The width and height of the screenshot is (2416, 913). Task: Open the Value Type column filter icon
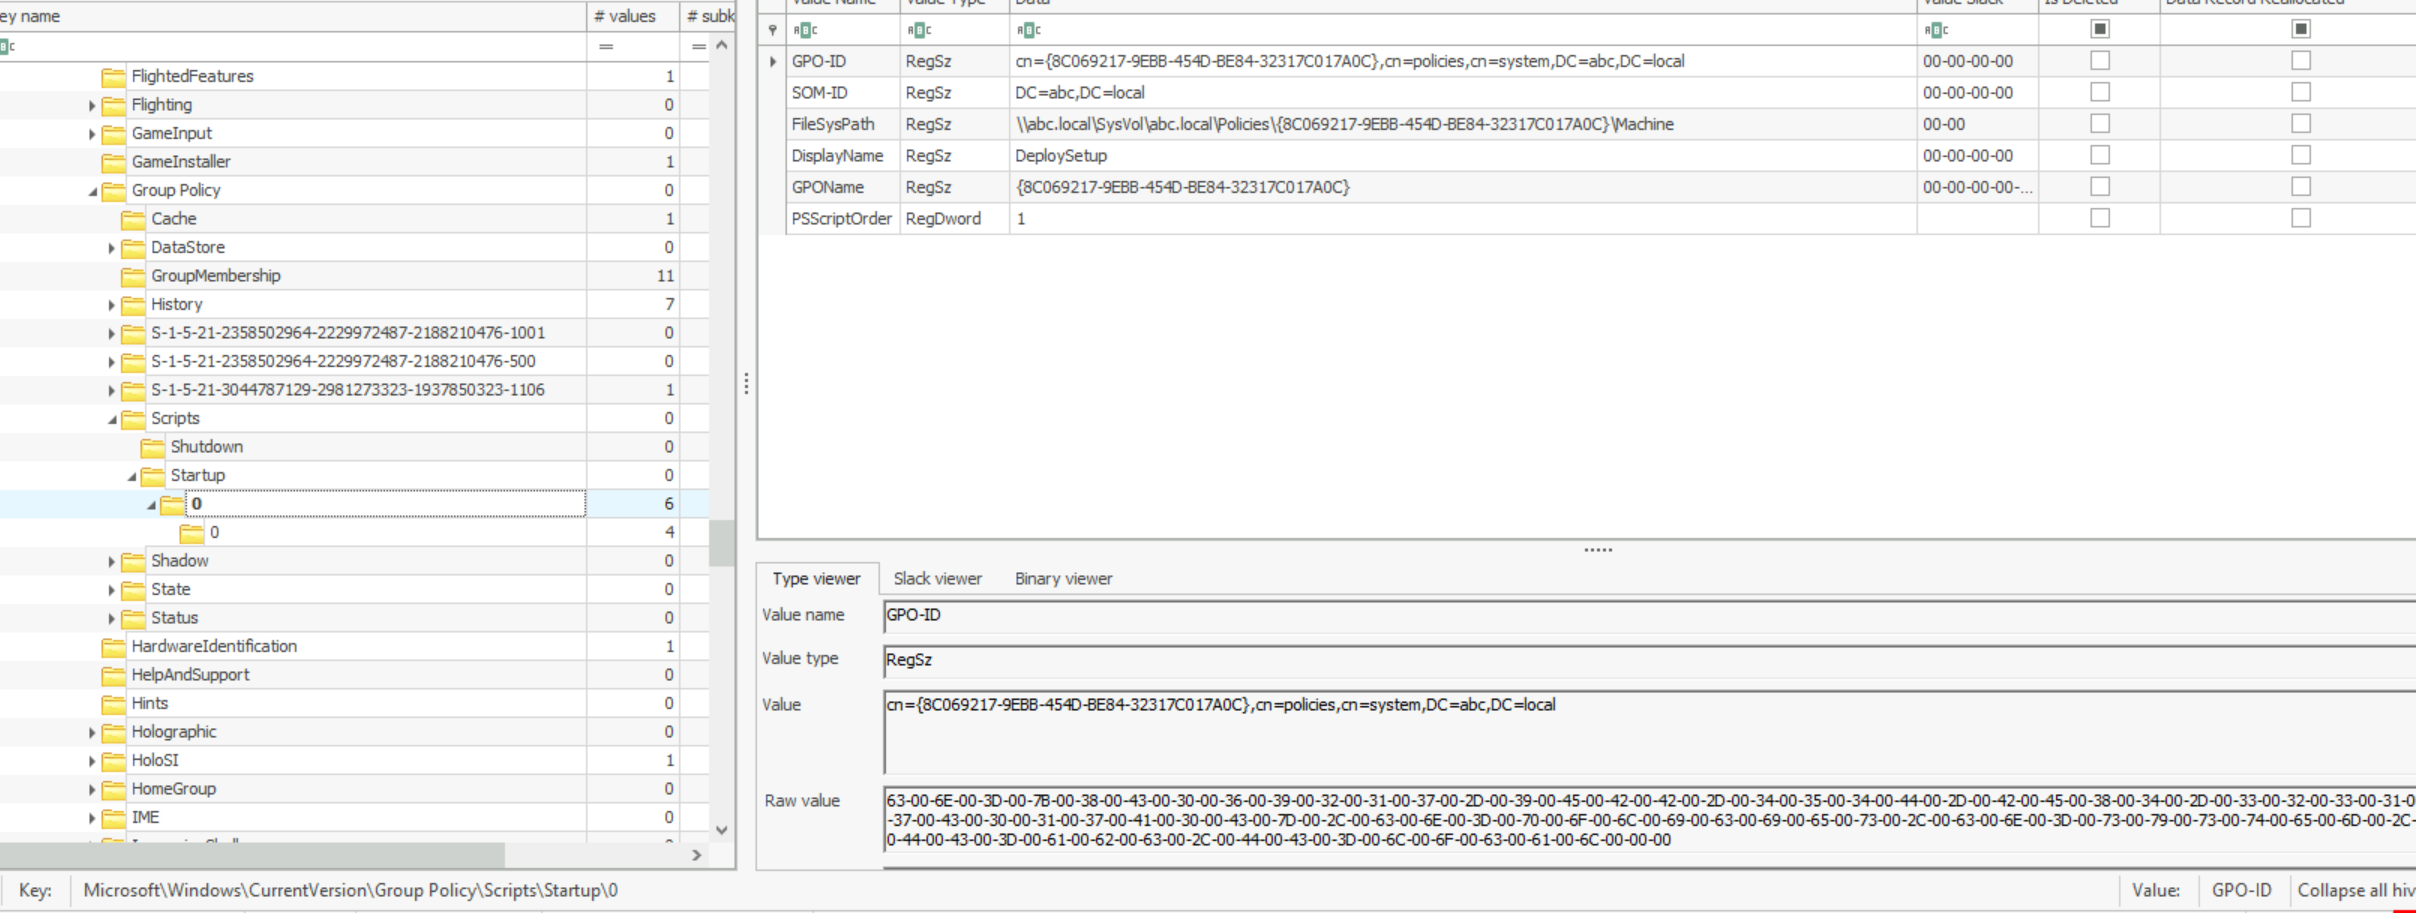coord(919,30)
